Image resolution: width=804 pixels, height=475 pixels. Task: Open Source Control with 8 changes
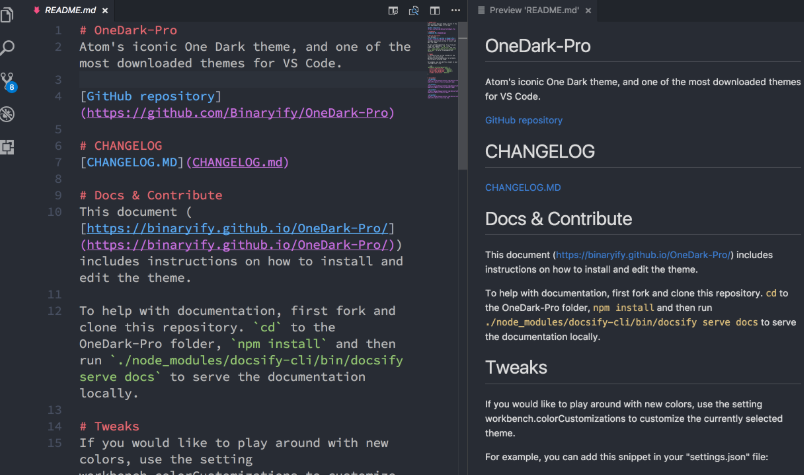click(x=8, y=82)
